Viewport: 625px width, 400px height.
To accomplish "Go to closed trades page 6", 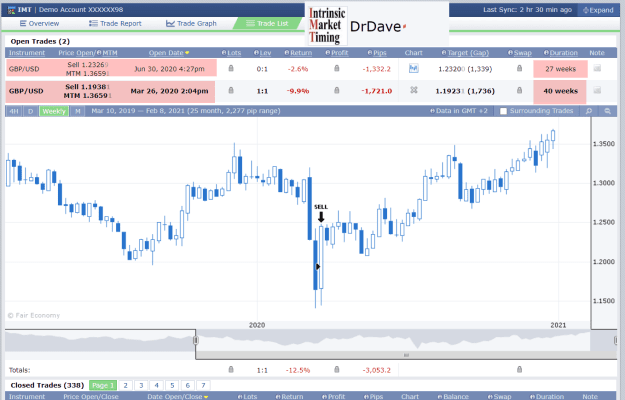I will pos(188,385).
